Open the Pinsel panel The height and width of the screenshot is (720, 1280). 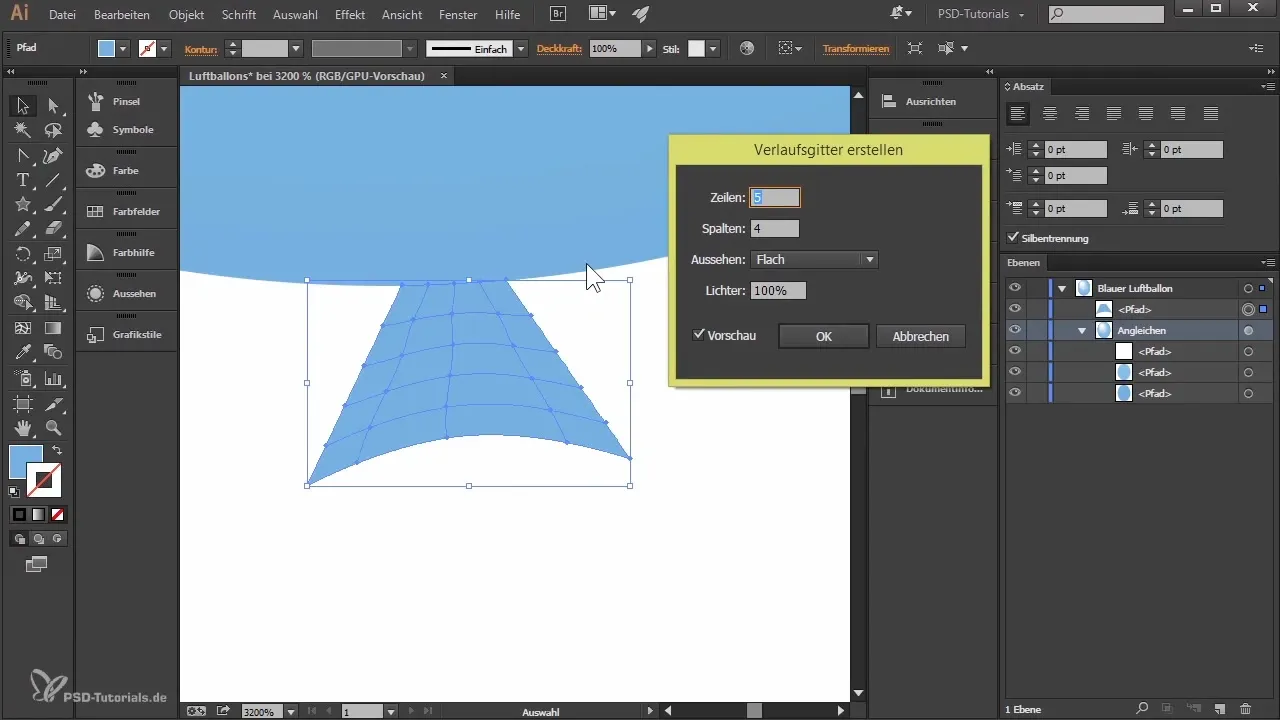(126, 102)
